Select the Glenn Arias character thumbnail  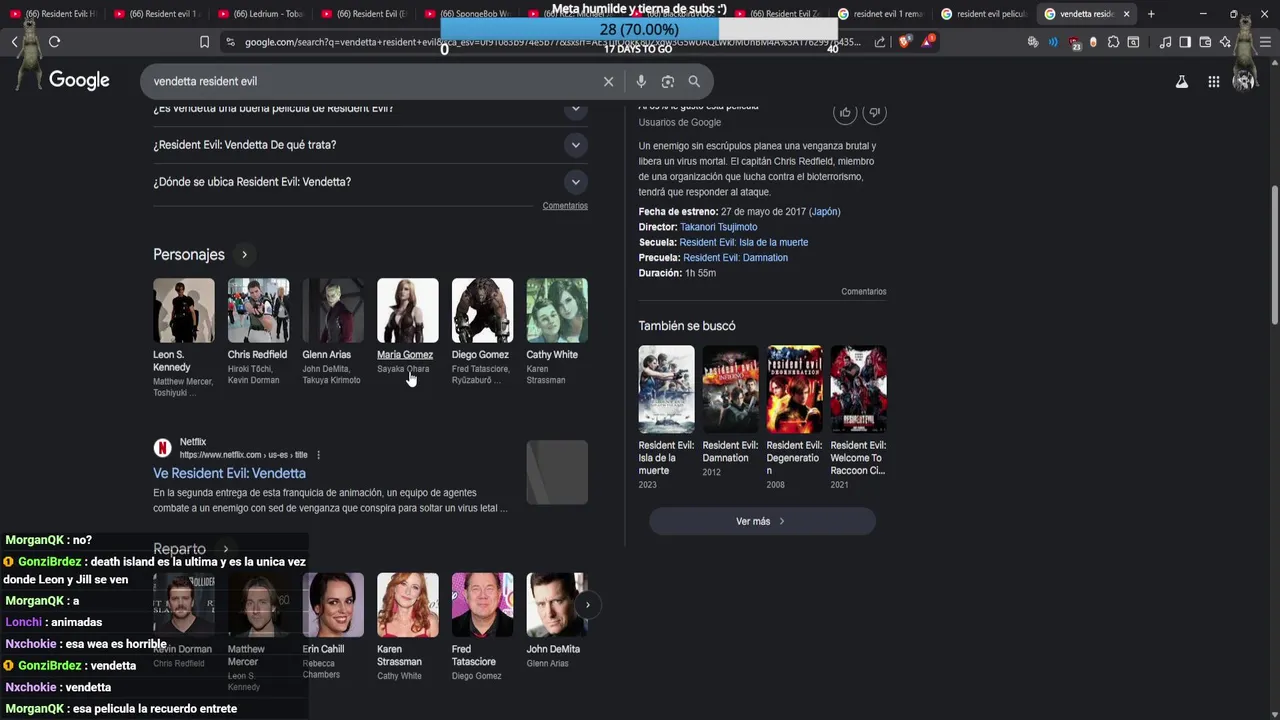[x=333, y=310]
